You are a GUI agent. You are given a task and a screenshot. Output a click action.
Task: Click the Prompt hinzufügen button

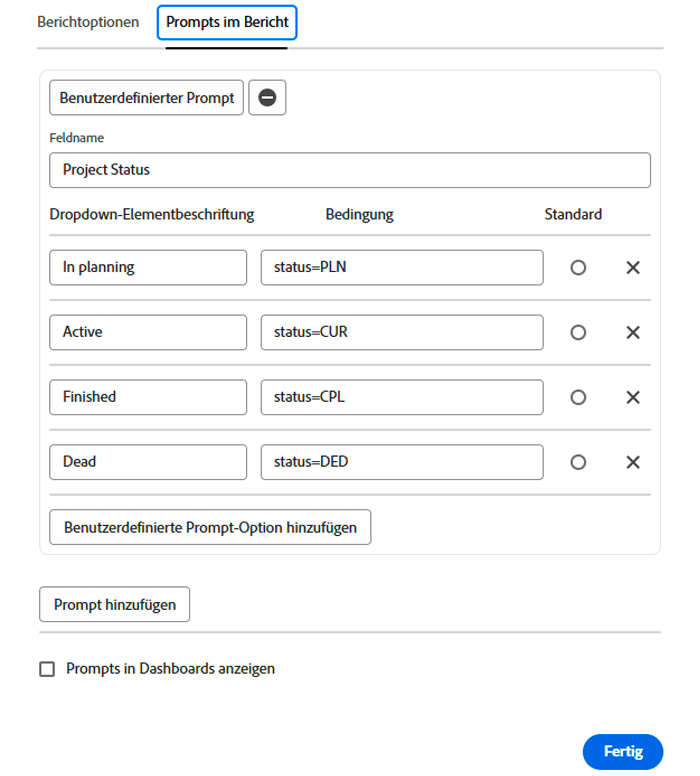coord(114,605)
